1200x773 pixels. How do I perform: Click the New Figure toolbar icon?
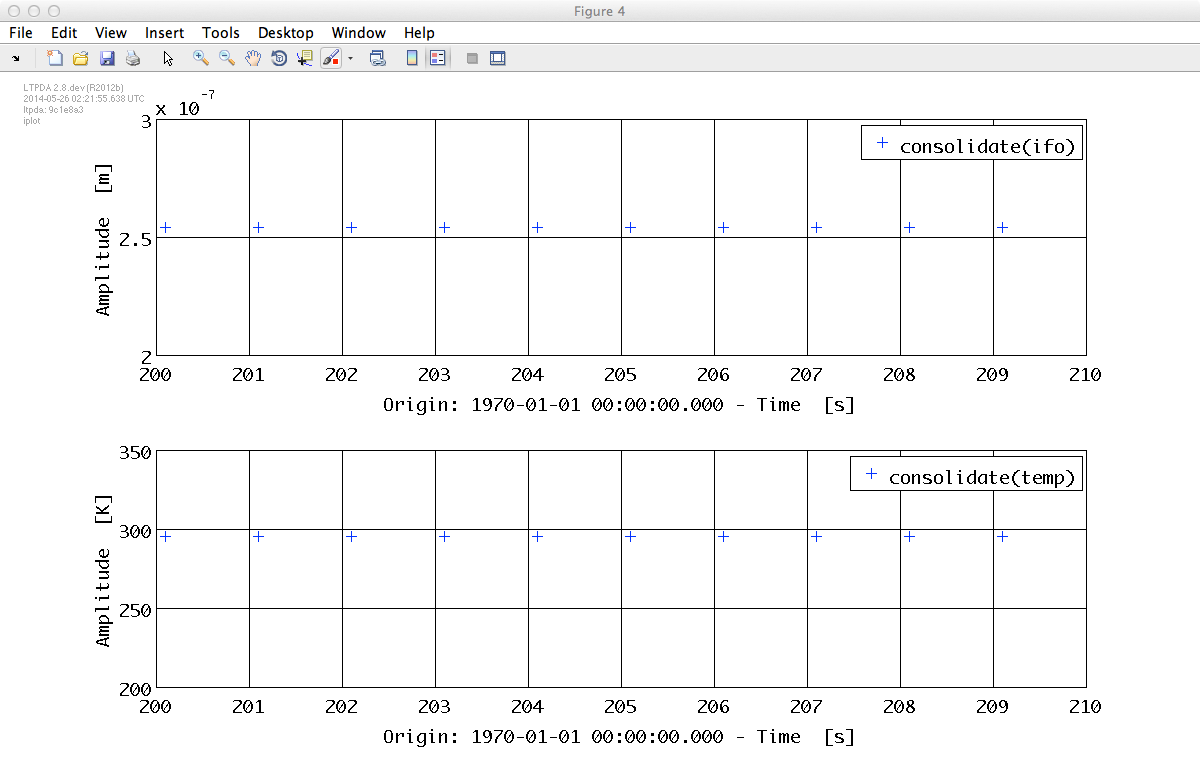pos(55,58)
